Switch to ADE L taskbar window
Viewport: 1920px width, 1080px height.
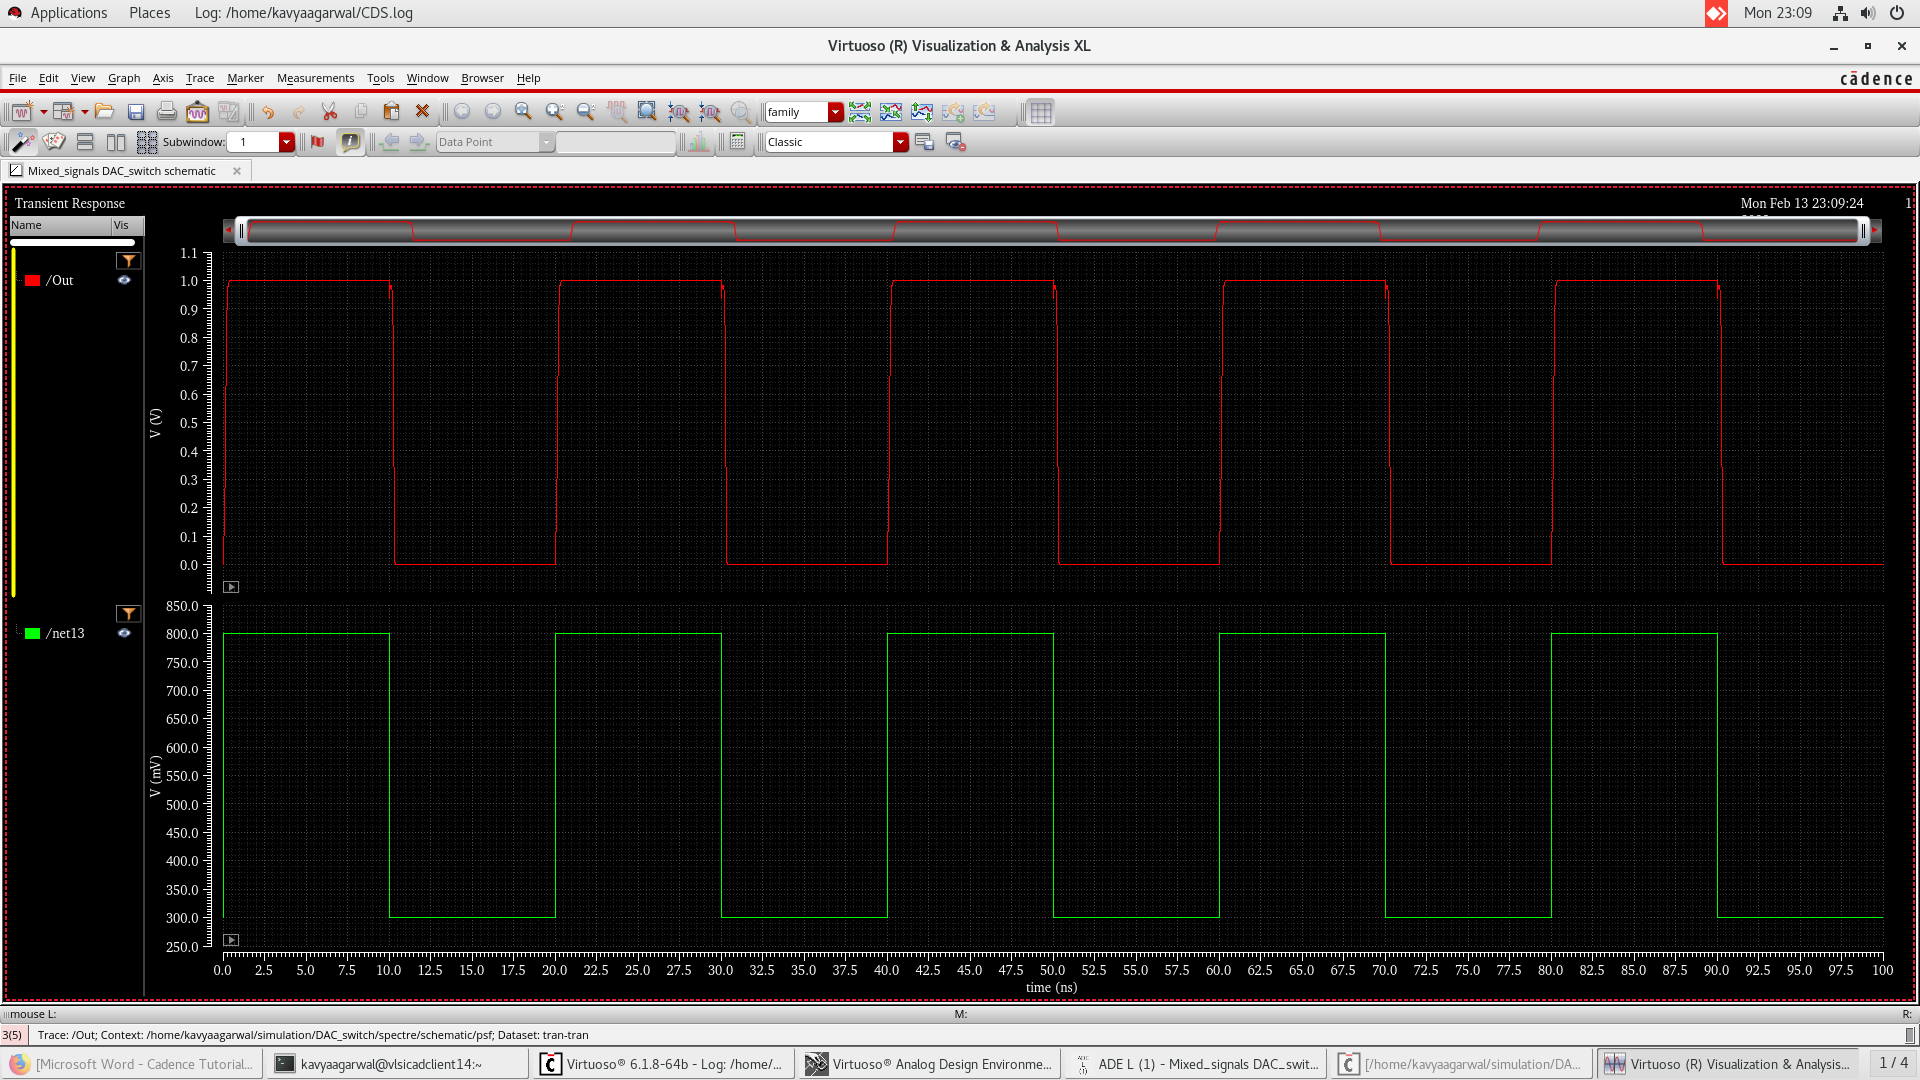coord(1196,1064)
